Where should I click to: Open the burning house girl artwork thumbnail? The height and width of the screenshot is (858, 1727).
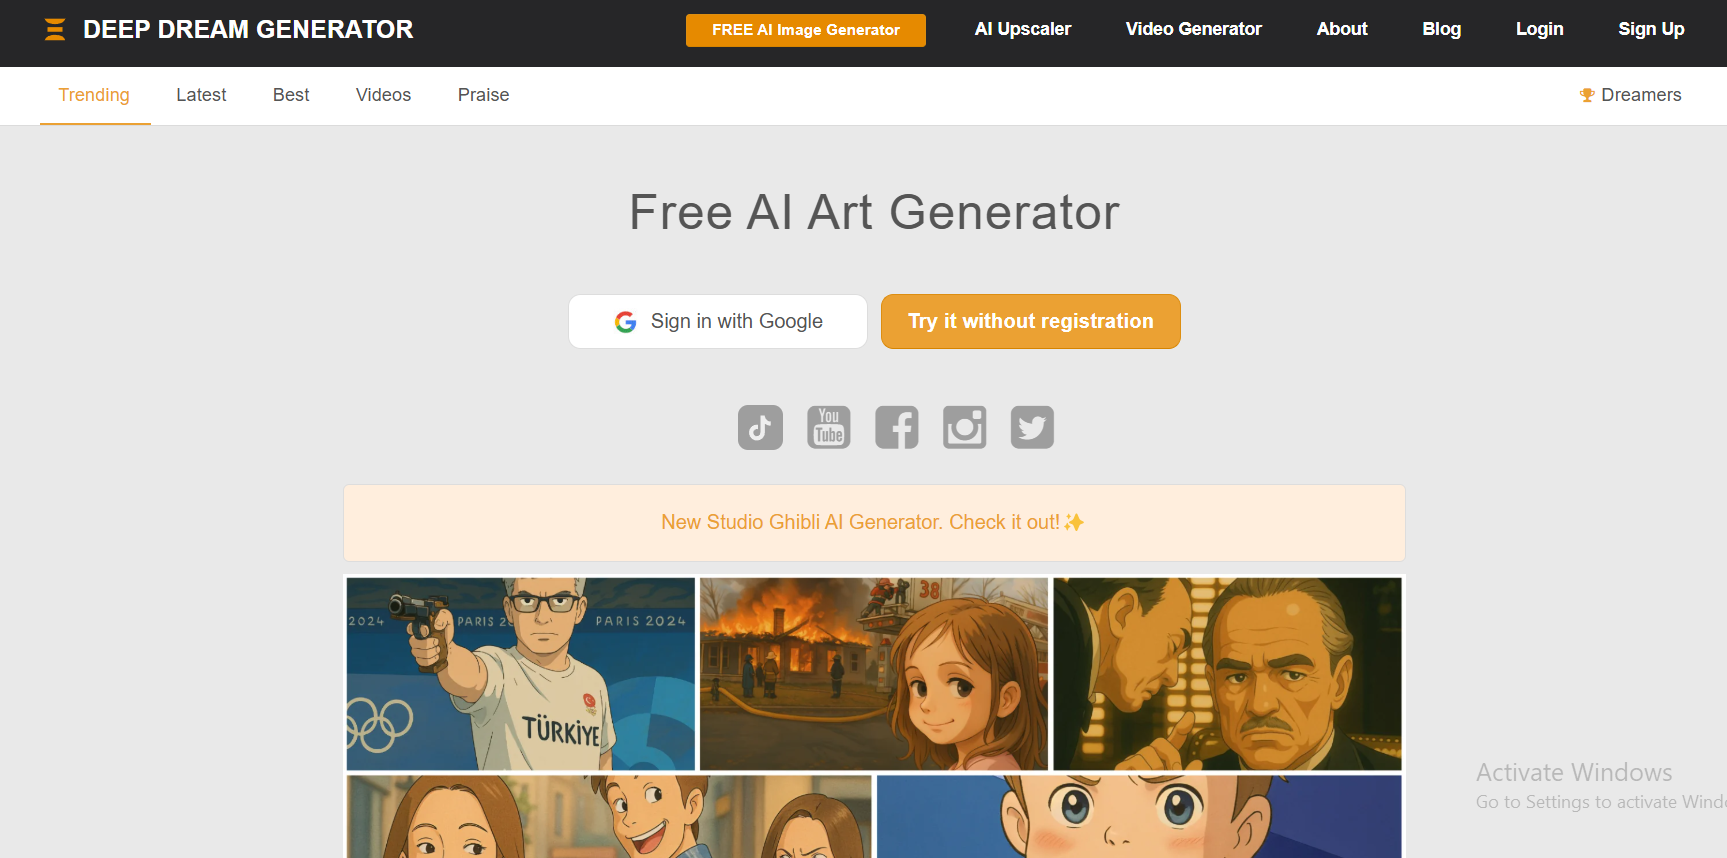point(874,674)
